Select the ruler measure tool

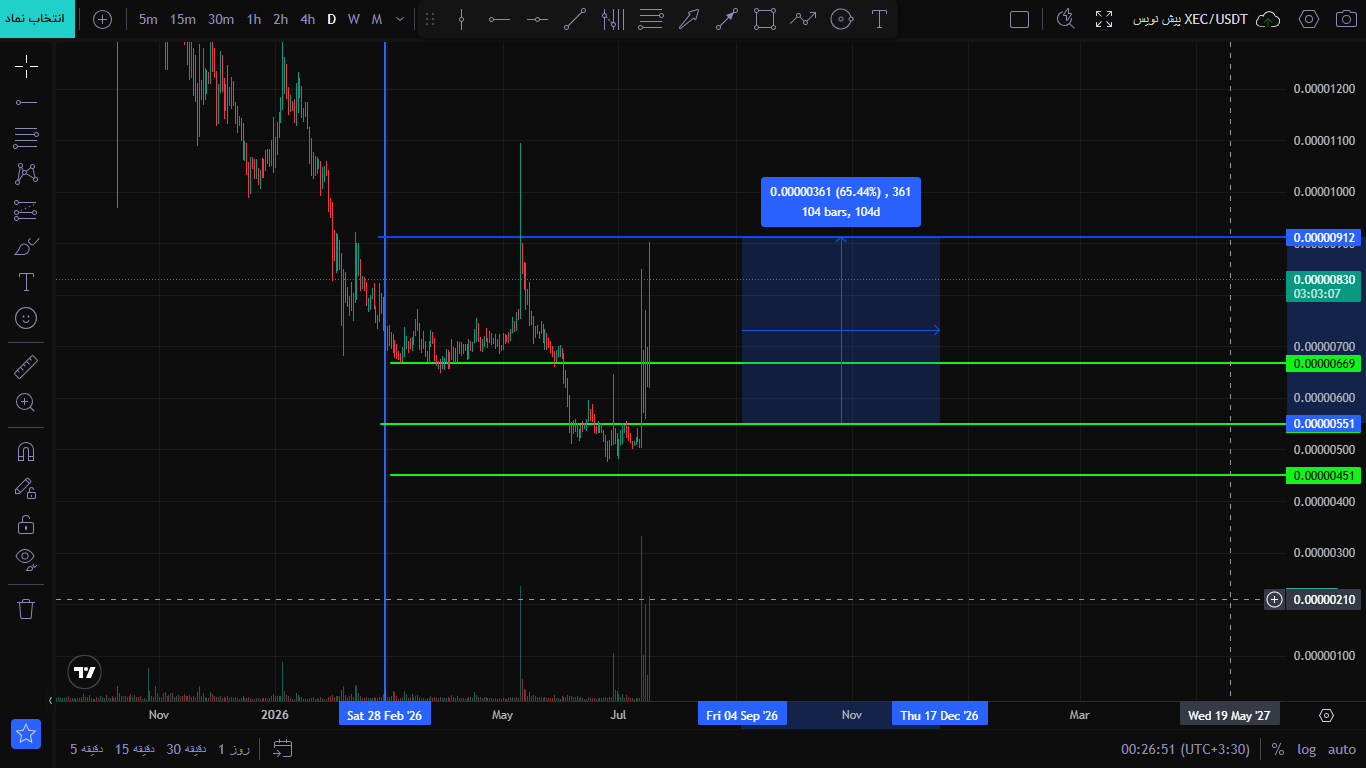click(26, 367)
